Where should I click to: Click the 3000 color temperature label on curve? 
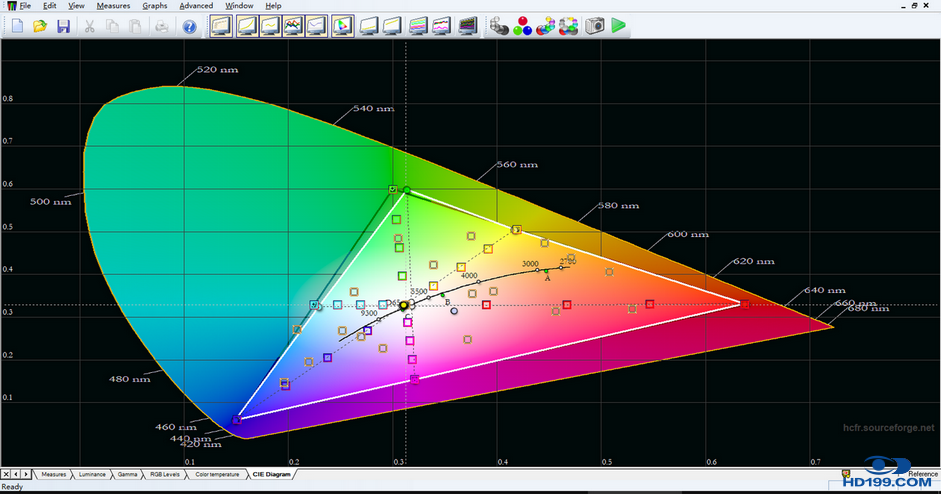tap(530, 264)
